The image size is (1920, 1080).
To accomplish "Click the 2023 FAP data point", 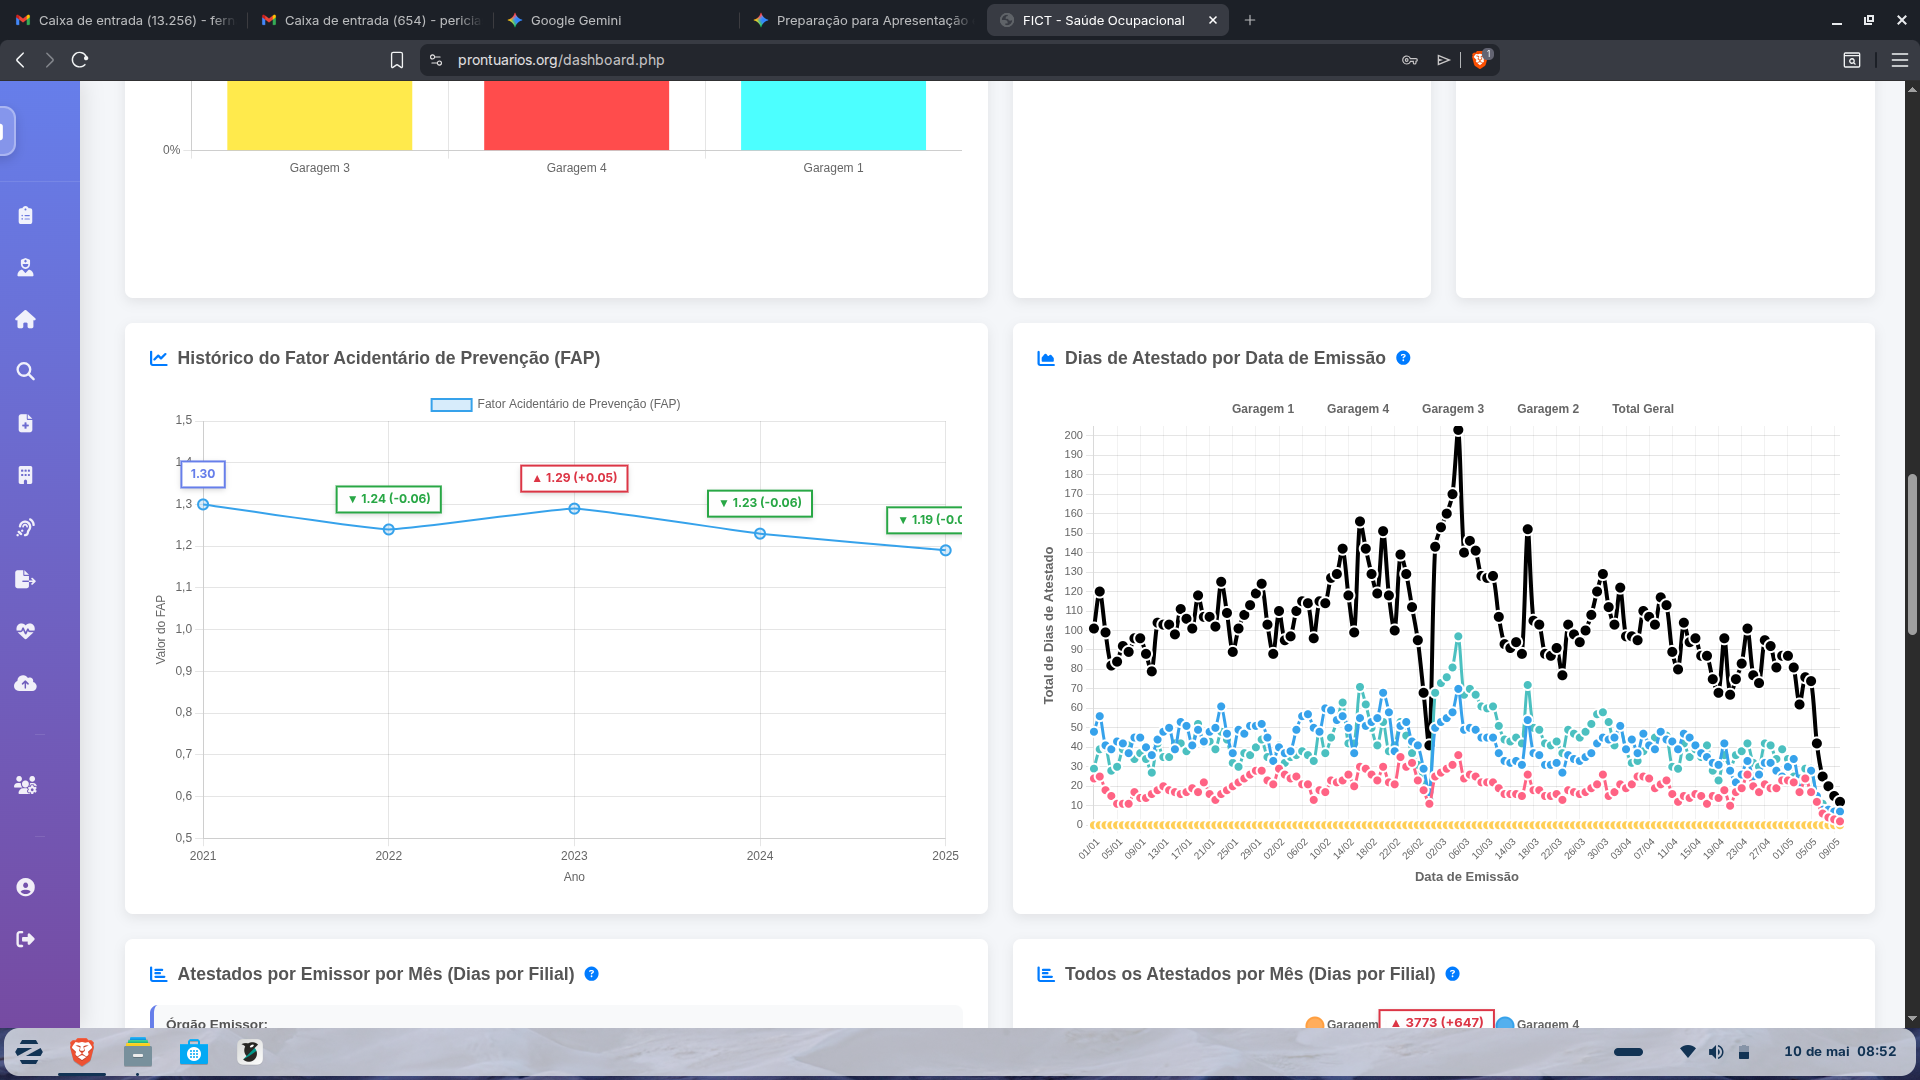I will (574, 509).
